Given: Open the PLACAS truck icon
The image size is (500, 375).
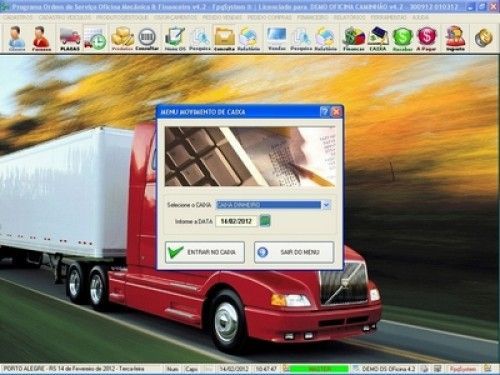Looking at the screenshot, I should 70,38.
